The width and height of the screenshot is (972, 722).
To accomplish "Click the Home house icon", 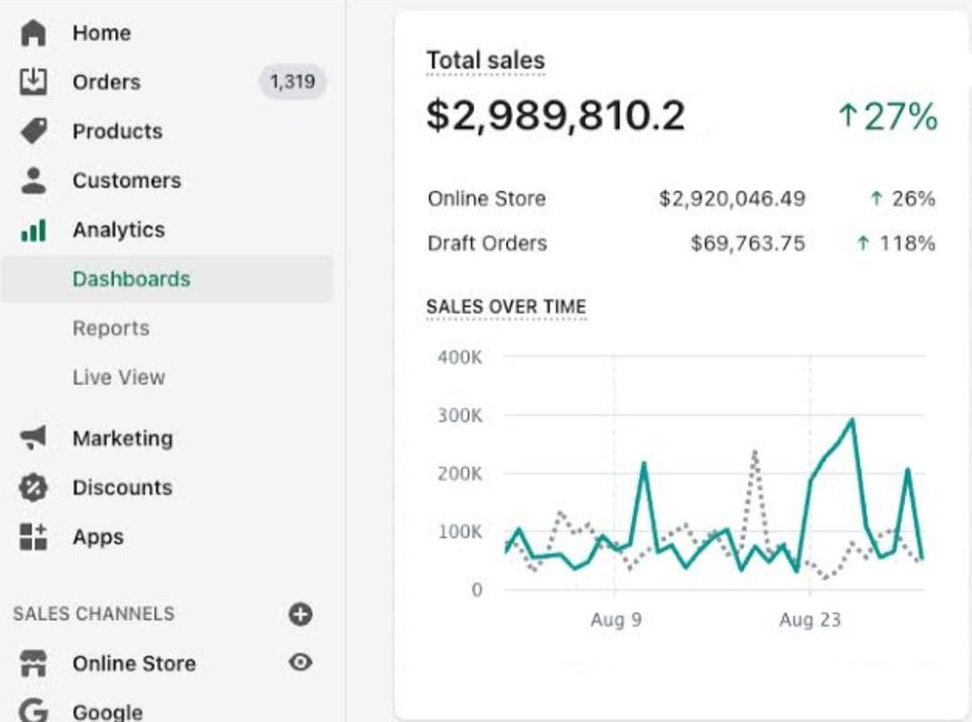I will coord(33,33).
